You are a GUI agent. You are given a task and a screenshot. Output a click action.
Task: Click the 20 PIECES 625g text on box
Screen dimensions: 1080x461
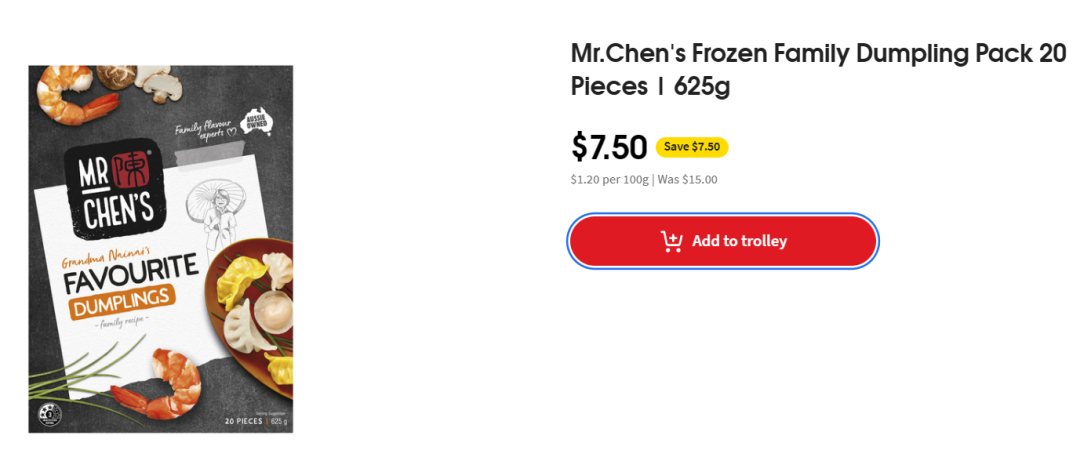(256, 421)
